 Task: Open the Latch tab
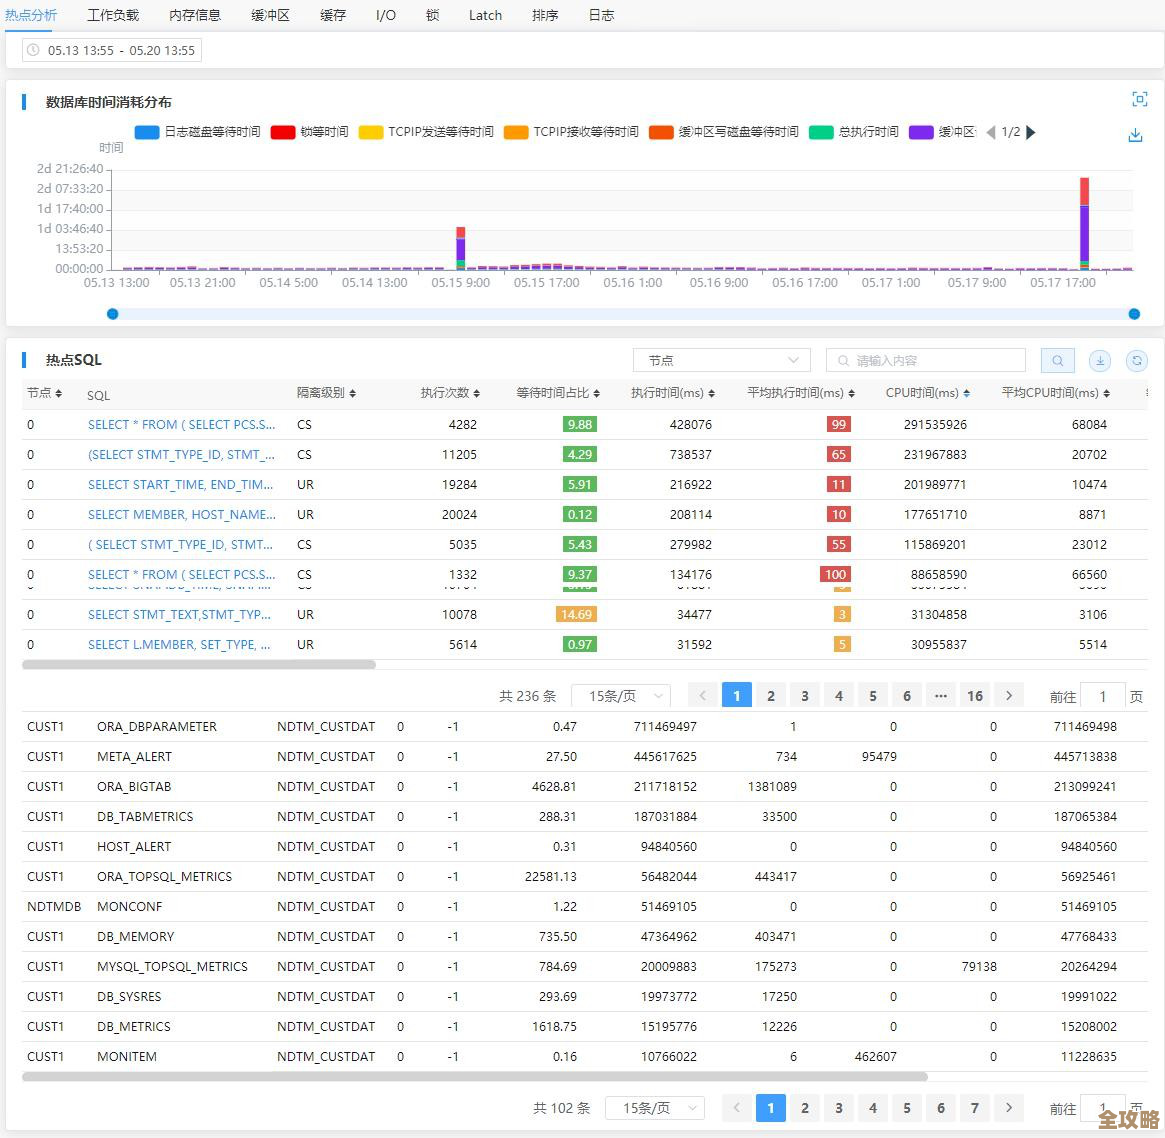(485, 15)
